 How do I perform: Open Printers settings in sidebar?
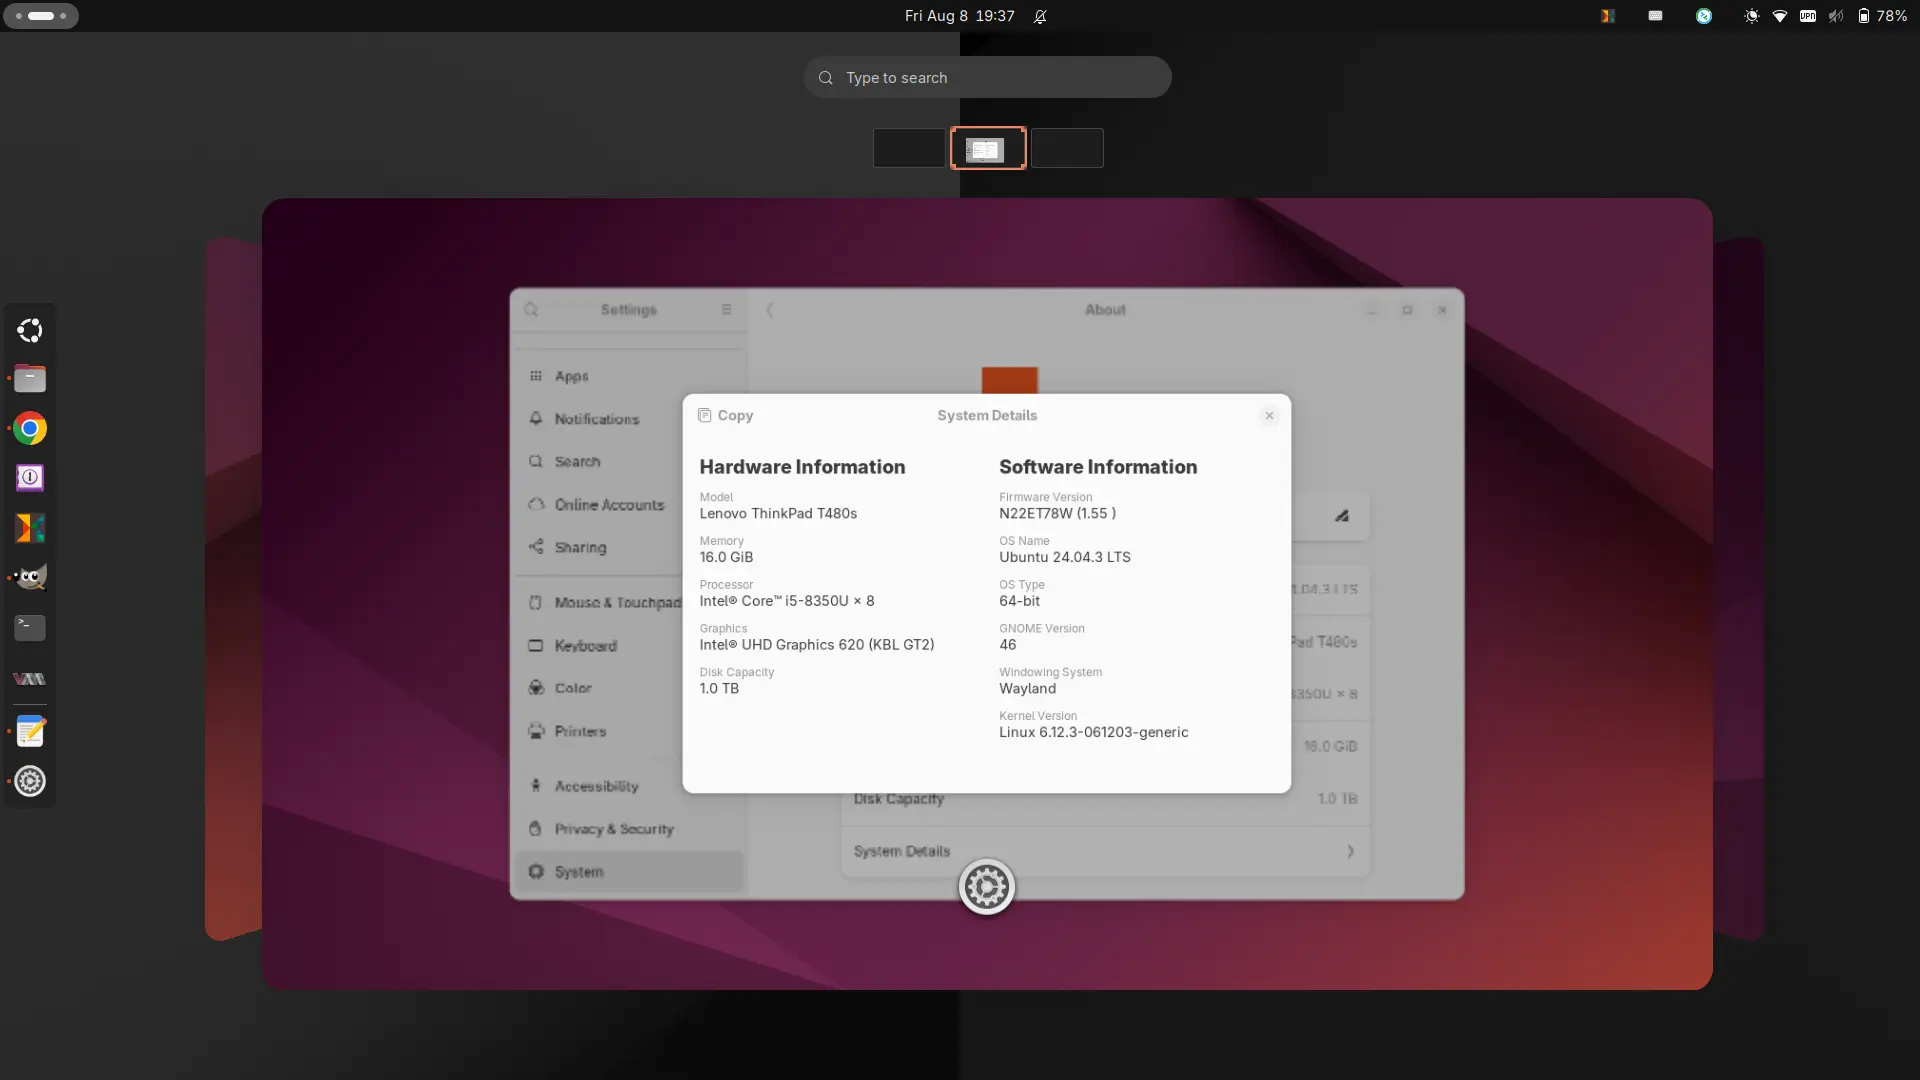point(629,732)
